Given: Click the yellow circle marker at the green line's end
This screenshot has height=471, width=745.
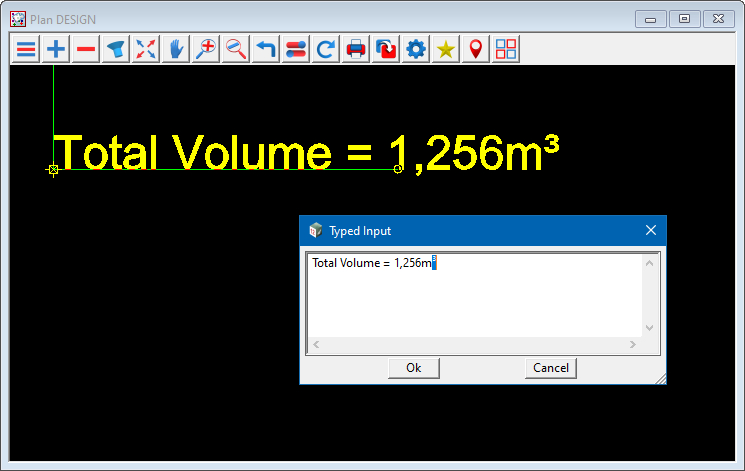Looking at the screenshot, I should pos(398,169).
